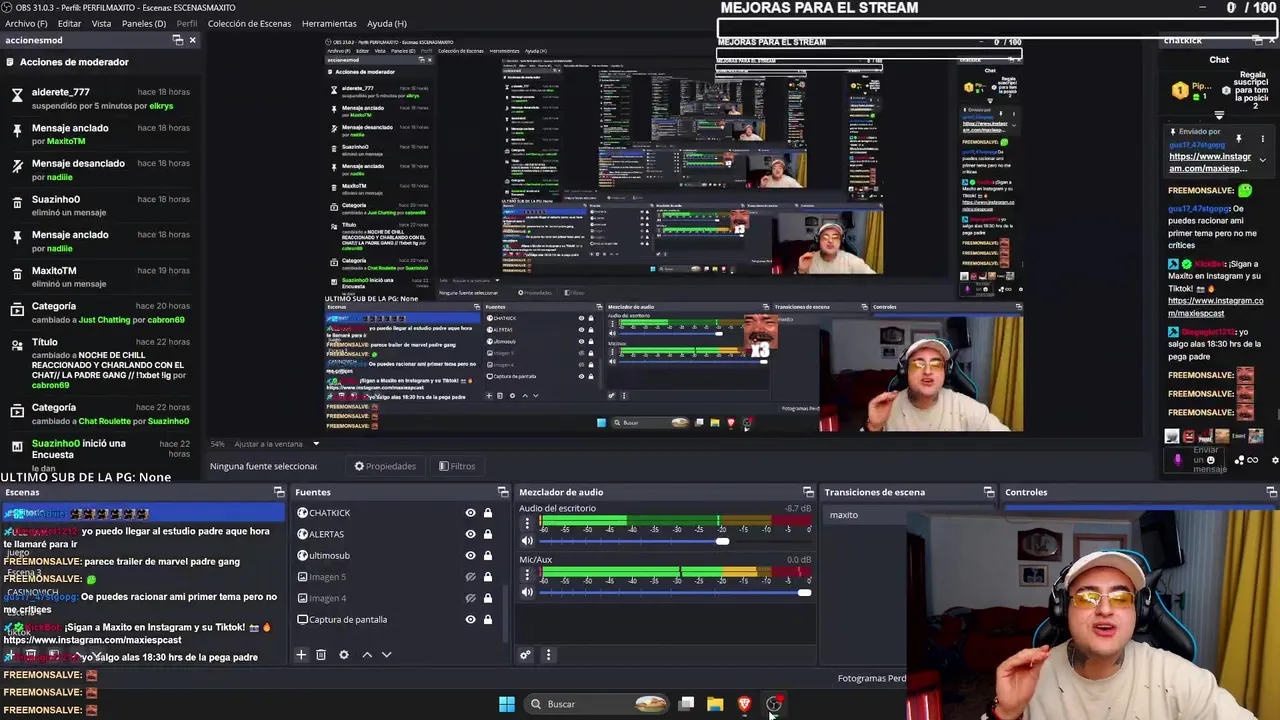Show the Imagen 5 source

470,577
